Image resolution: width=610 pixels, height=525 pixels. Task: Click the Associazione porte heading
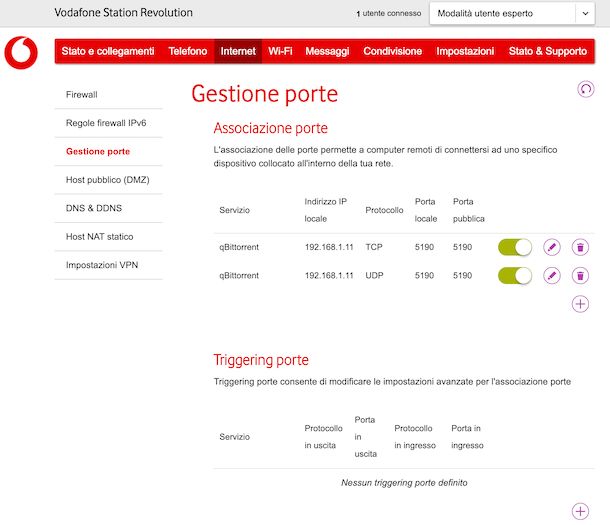[x=271, y=128]
